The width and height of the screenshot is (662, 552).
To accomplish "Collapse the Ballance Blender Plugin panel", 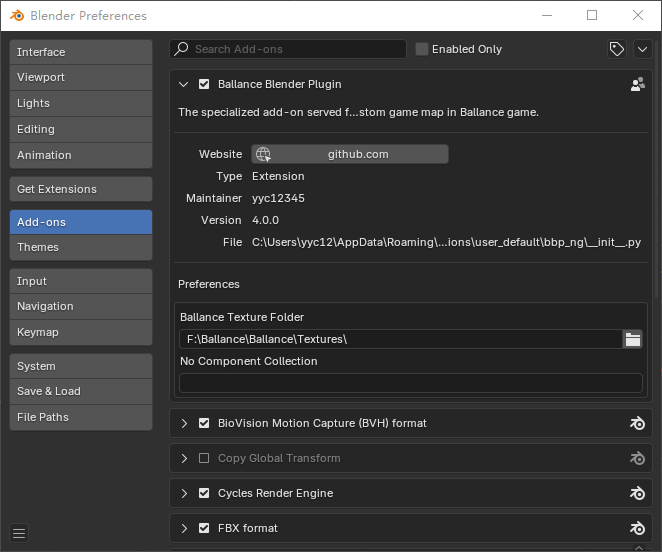I will click(x=184, y=85).
